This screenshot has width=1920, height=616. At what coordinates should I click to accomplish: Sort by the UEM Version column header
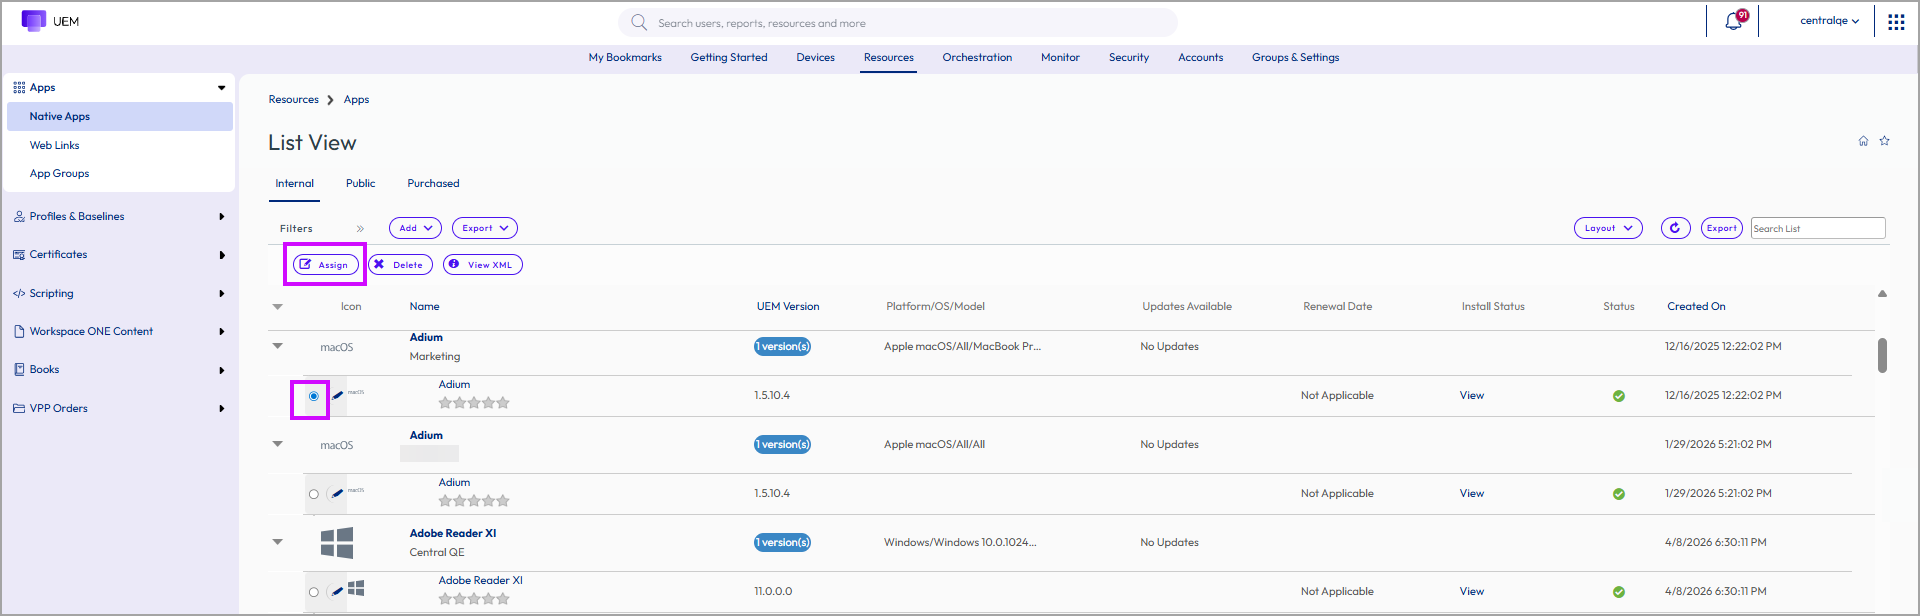pyautogui.click(x=787, y=307)
